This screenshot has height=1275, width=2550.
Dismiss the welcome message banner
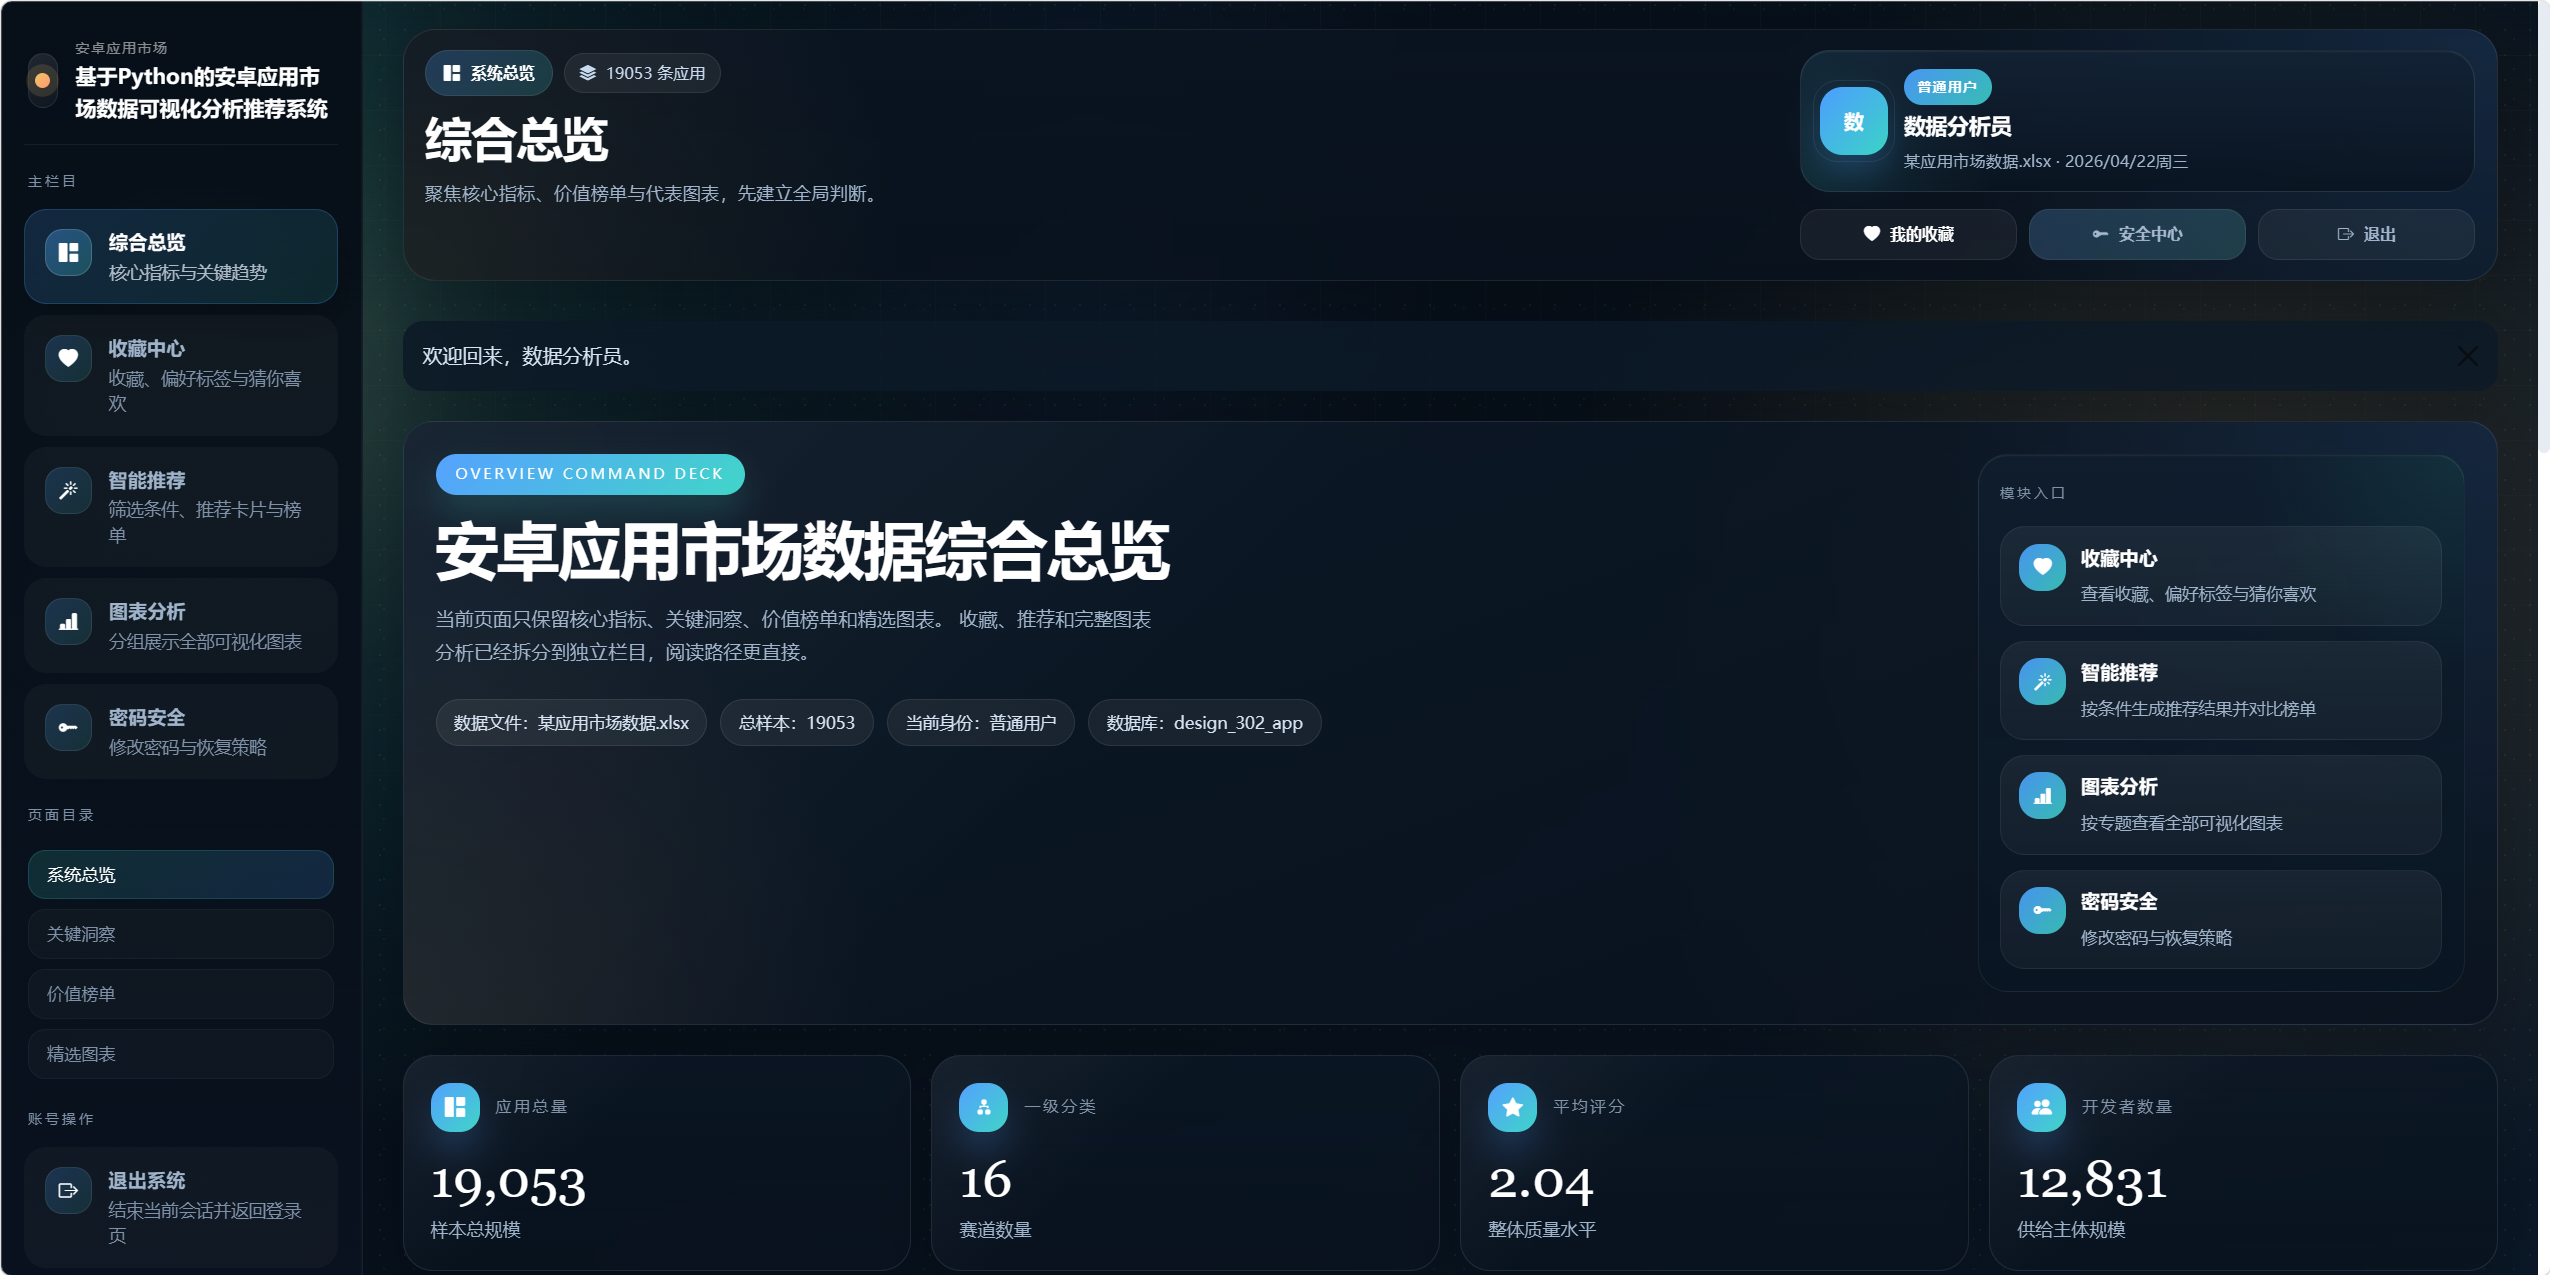2467,356
